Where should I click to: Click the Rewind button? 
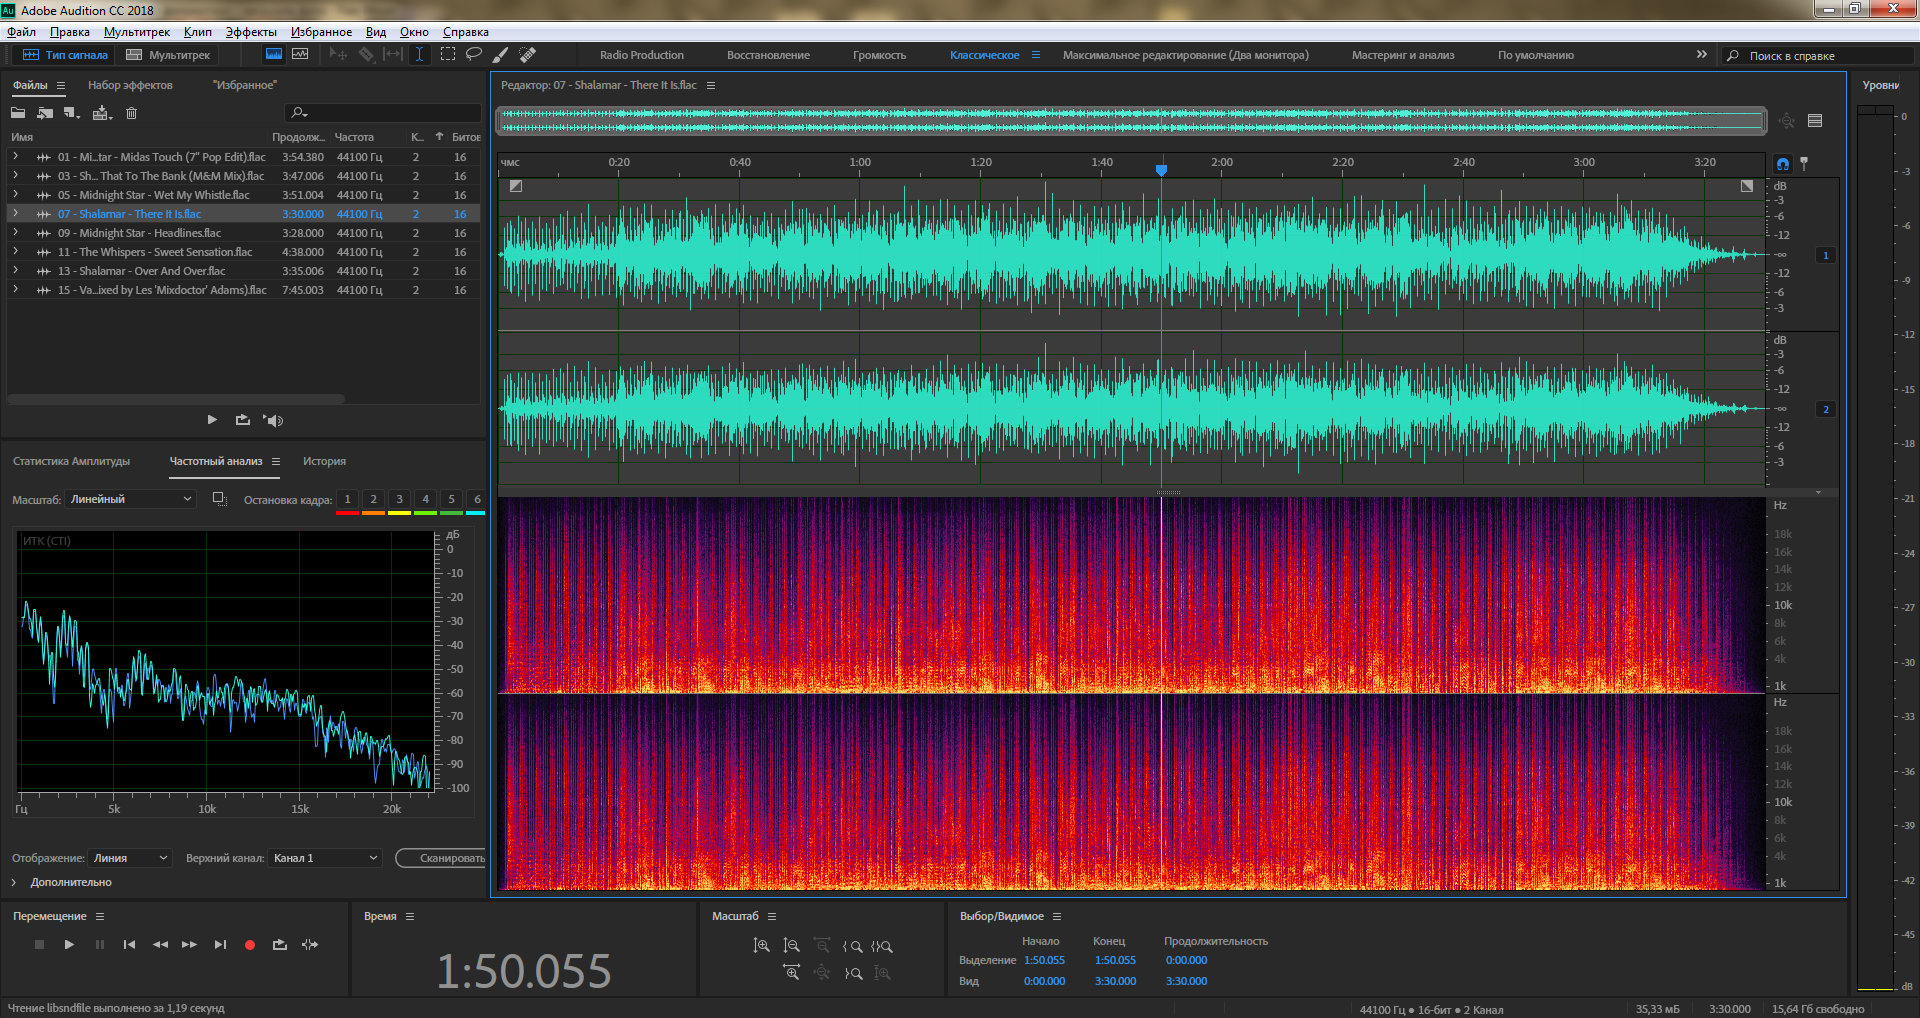[160, 944]
